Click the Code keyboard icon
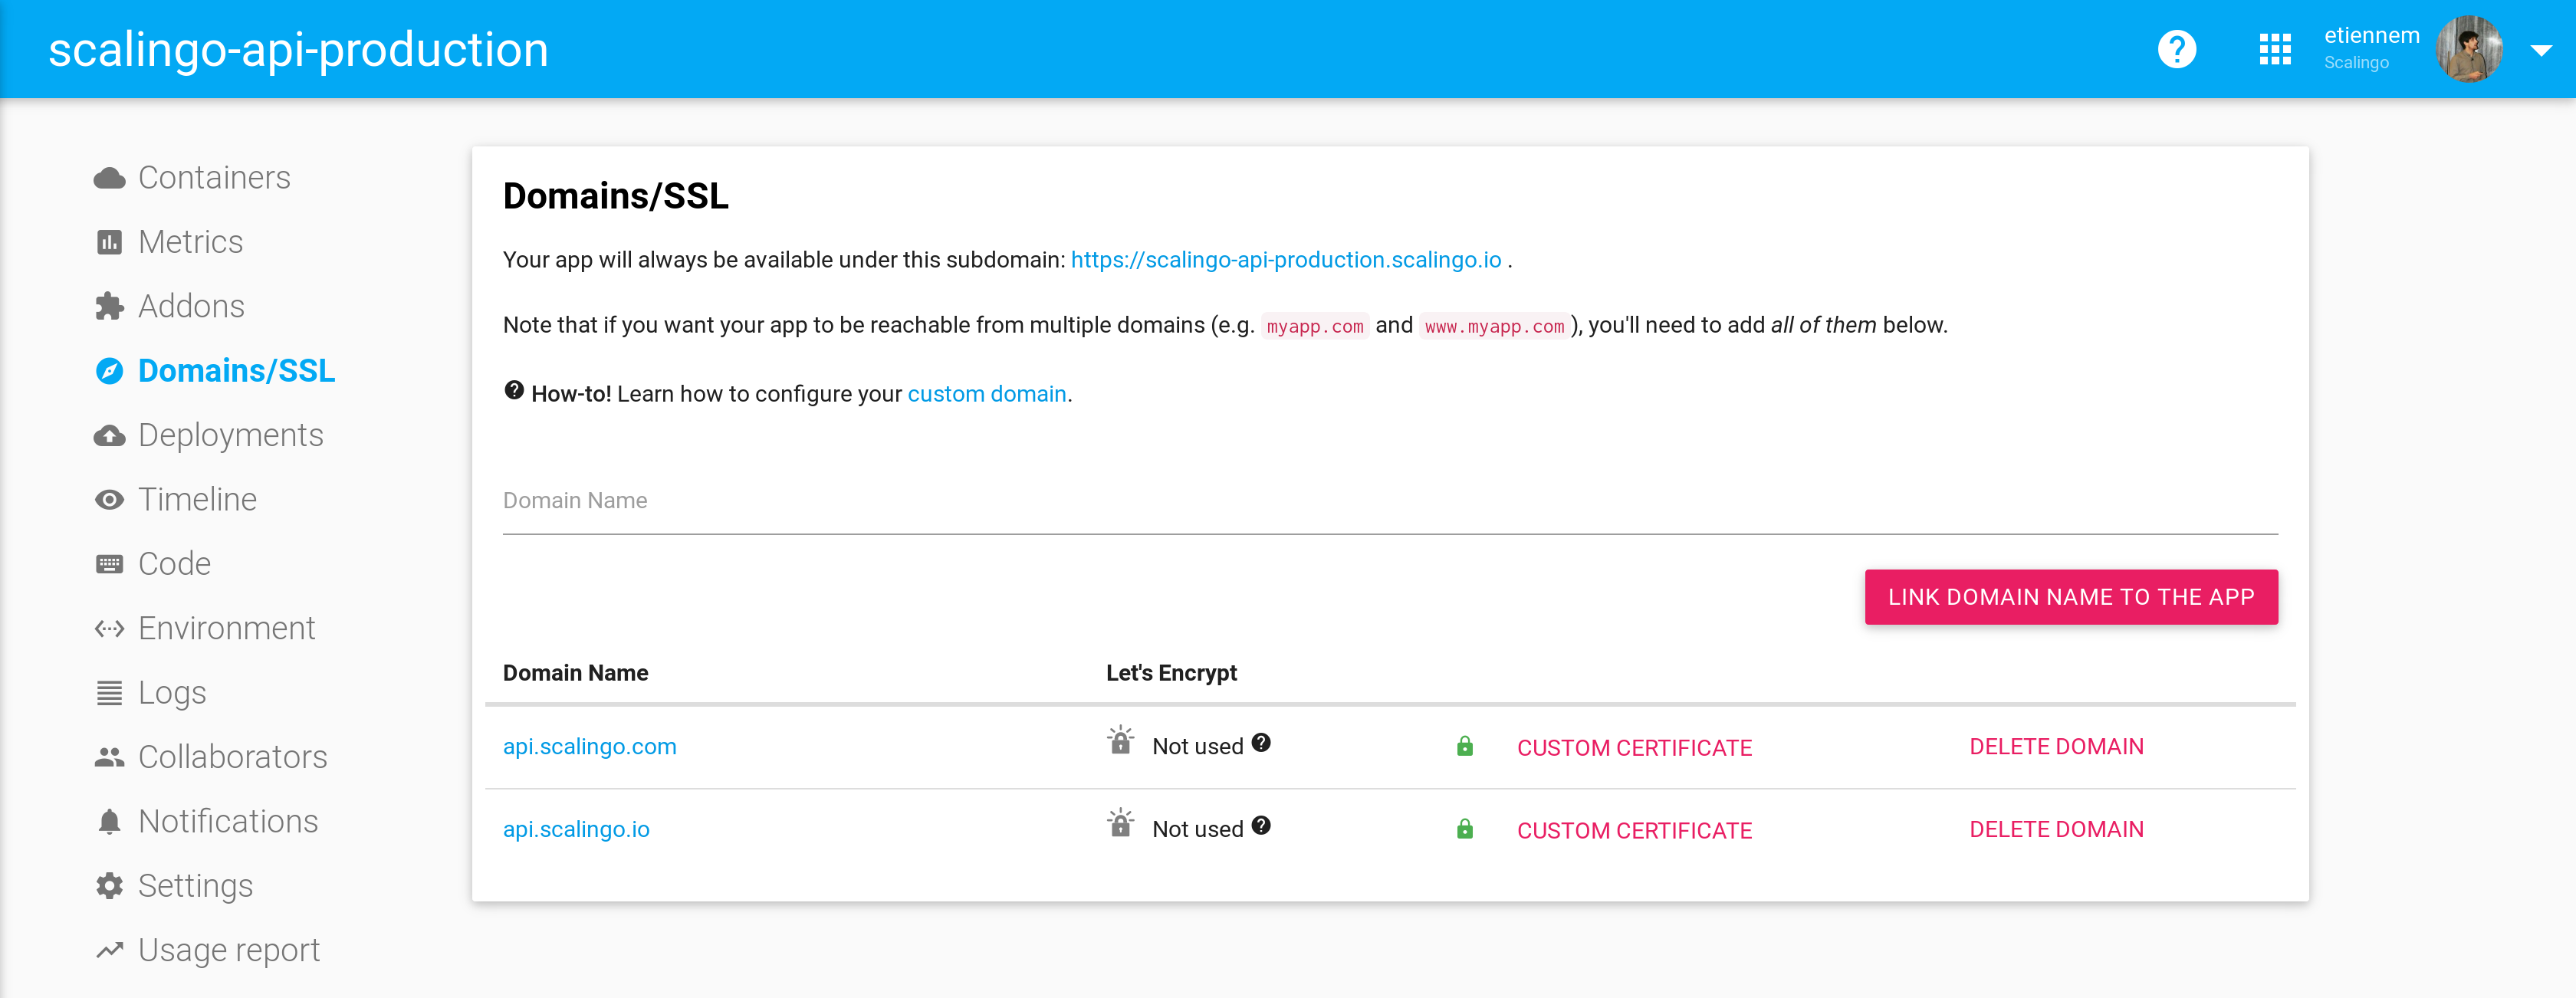This screenshot has width=2576, height=998. point(109,564)
